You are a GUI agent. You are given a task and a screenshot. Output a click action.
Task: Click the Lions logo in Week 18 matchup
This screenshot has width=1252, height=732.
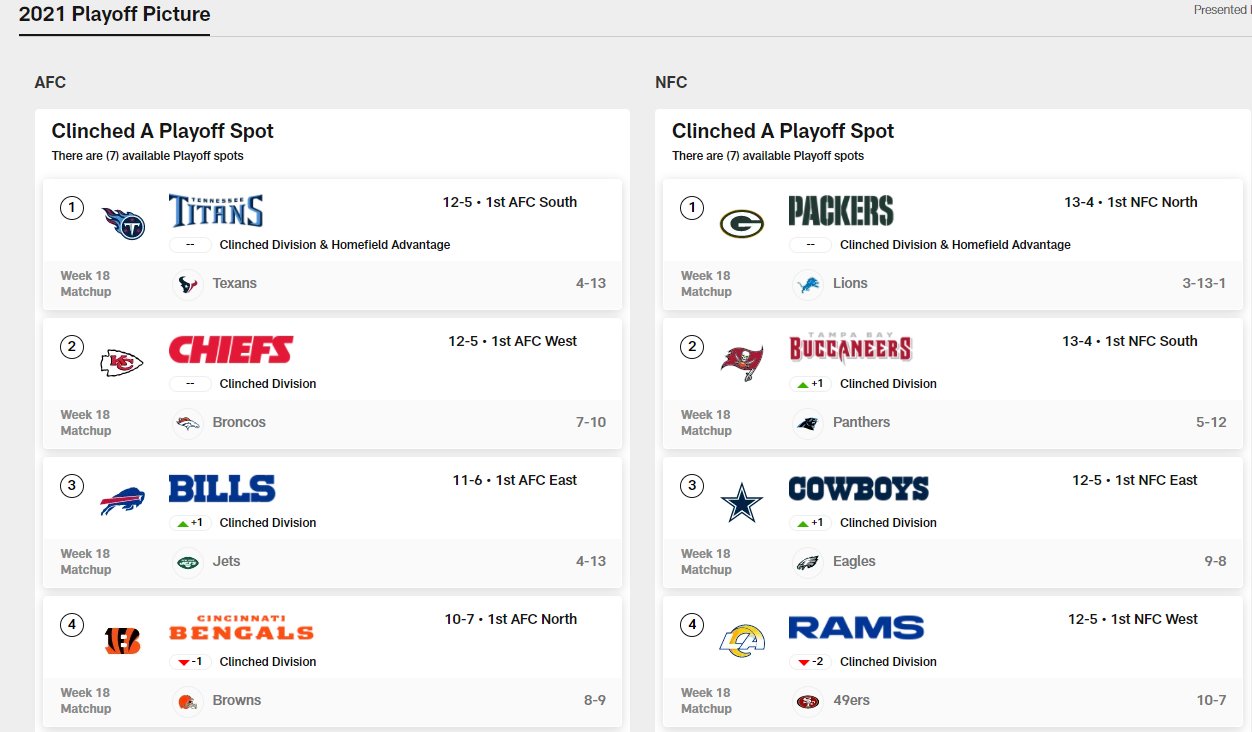pos(807,284)
